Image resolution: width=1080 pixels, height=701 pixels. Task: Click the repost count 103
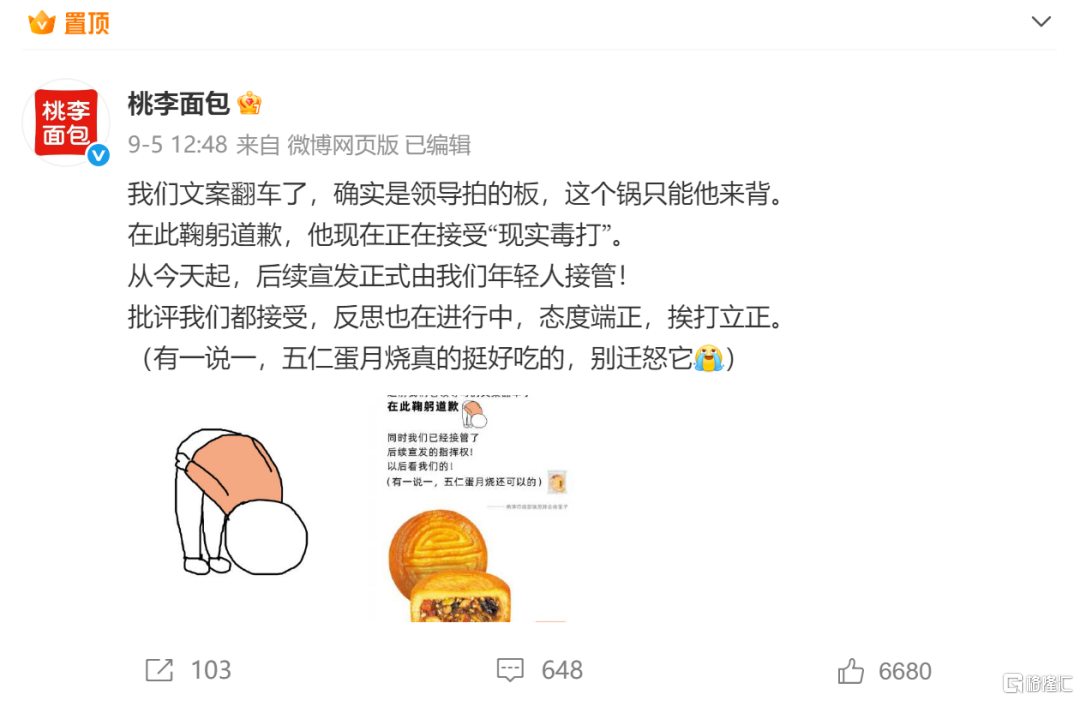[x=211, y=670]
